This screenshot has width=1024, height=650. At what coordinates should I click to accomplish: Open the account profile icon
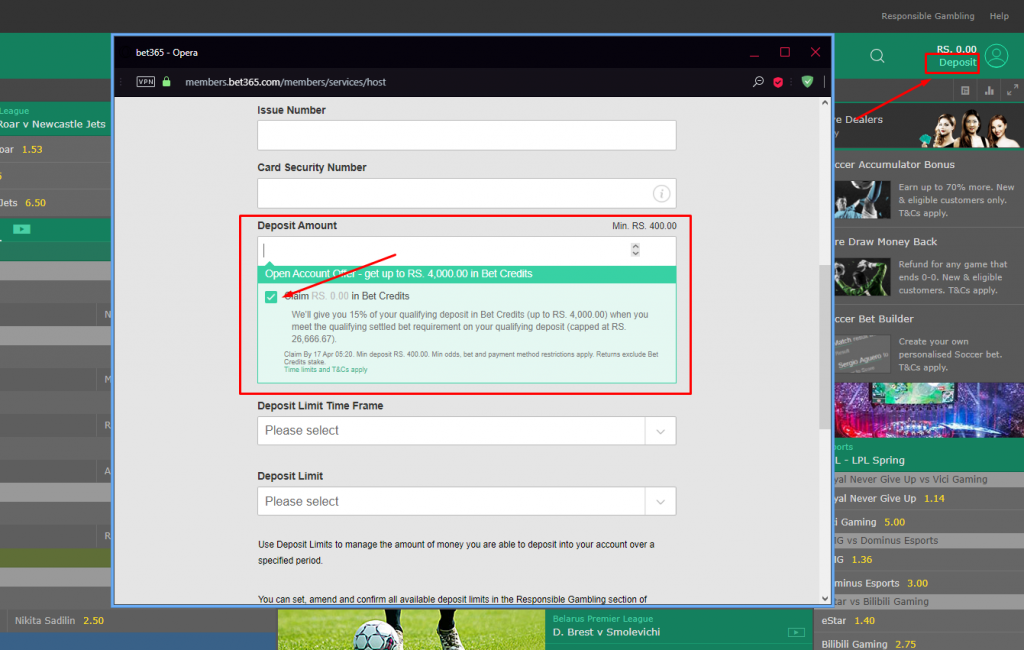click(997, 56)
